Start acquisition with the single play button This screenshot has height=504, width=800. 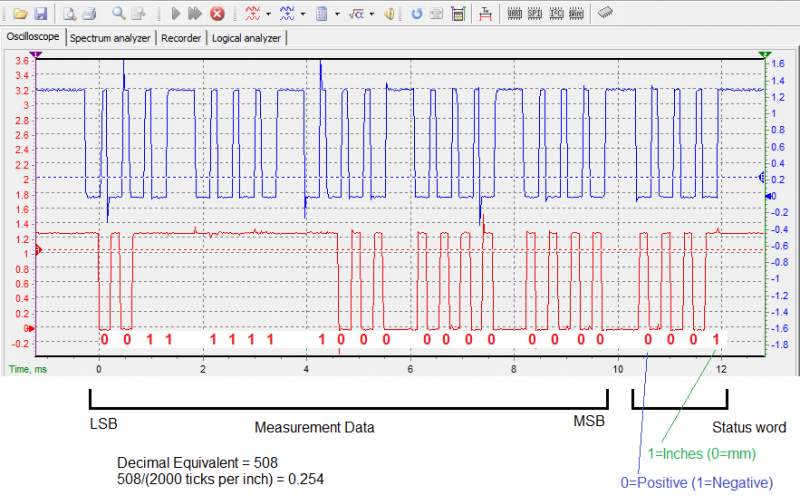175,14
